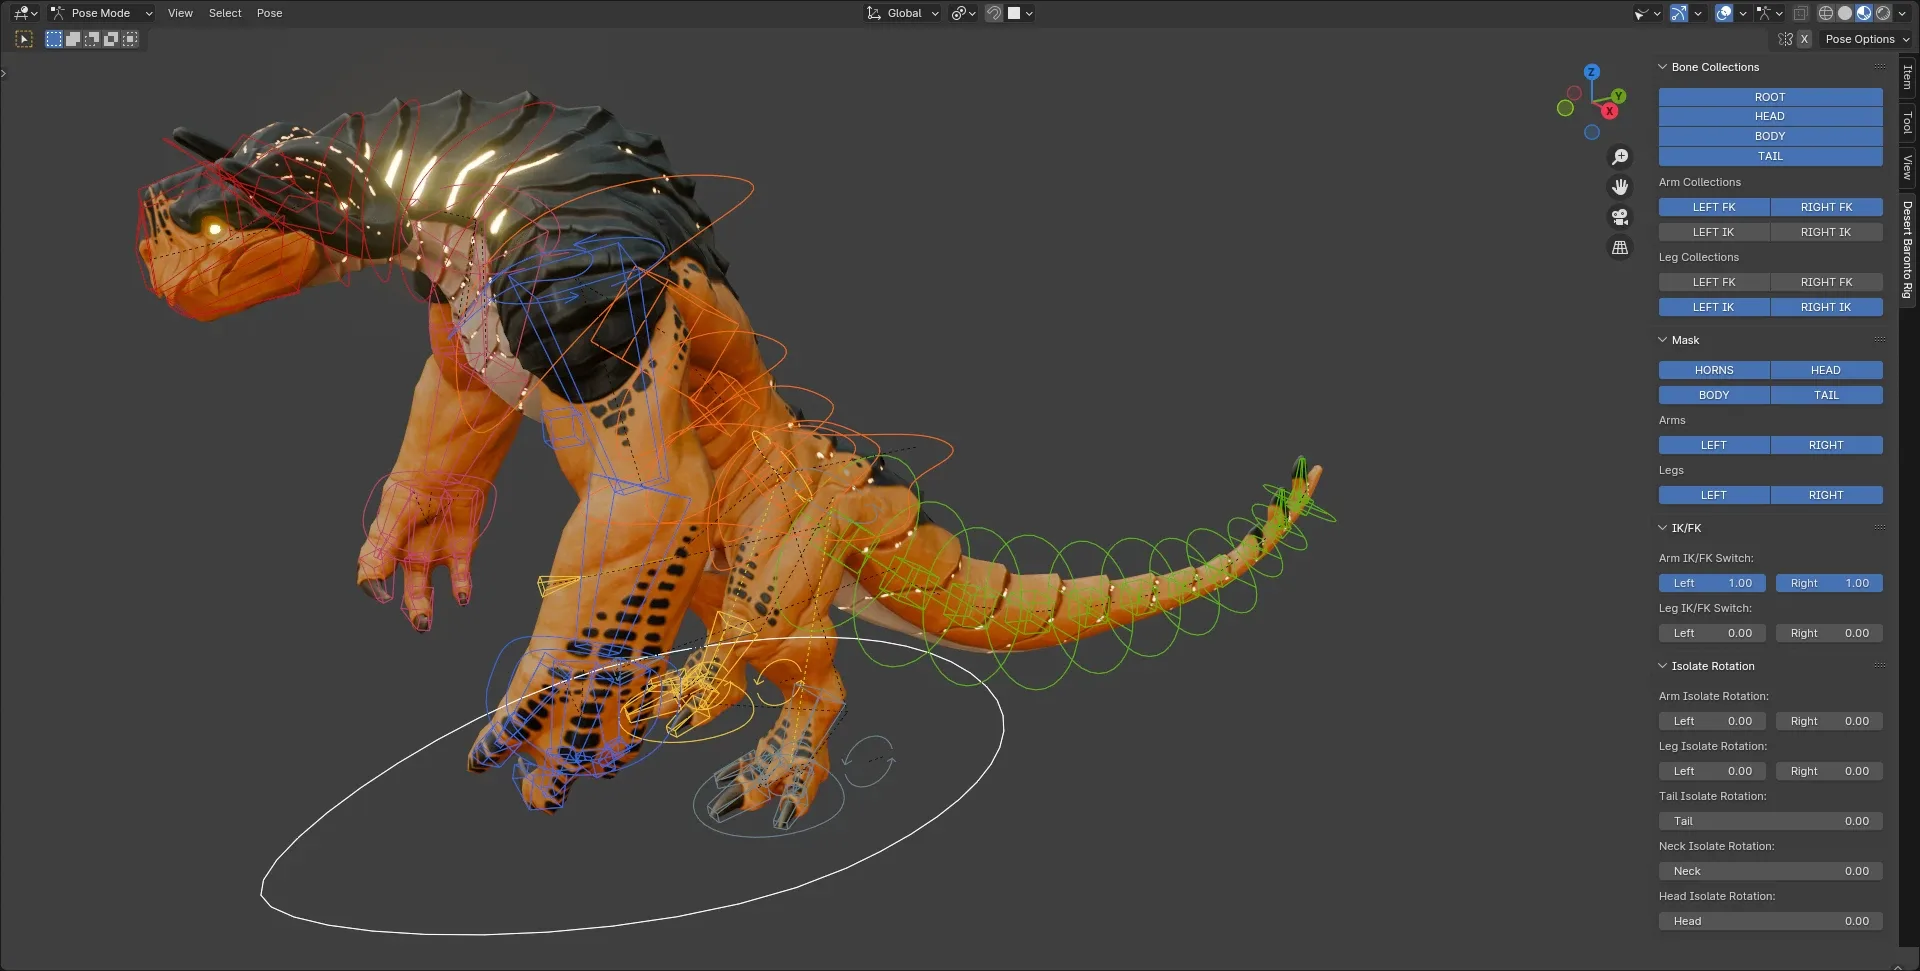
Task: Switch to the Desert Baronto Rig tab
Action: (x=1907, y=249)
